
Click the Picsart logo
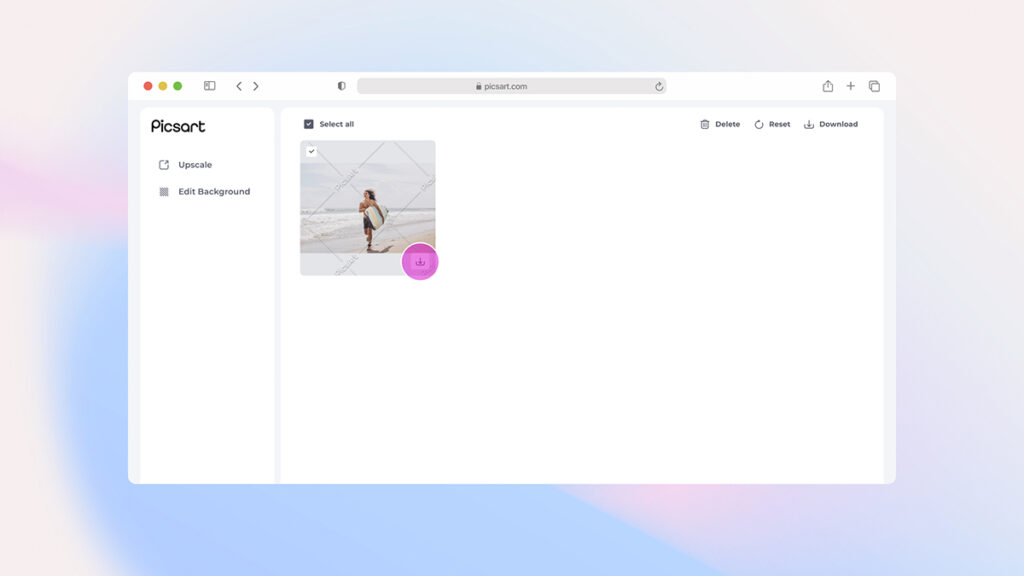point(176,126)
